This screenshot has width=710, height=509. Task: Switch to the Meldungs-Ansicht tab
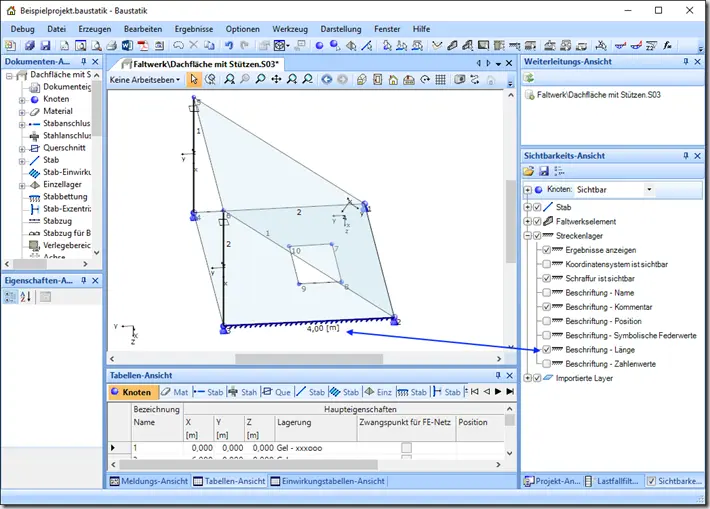tap(149, 481)
